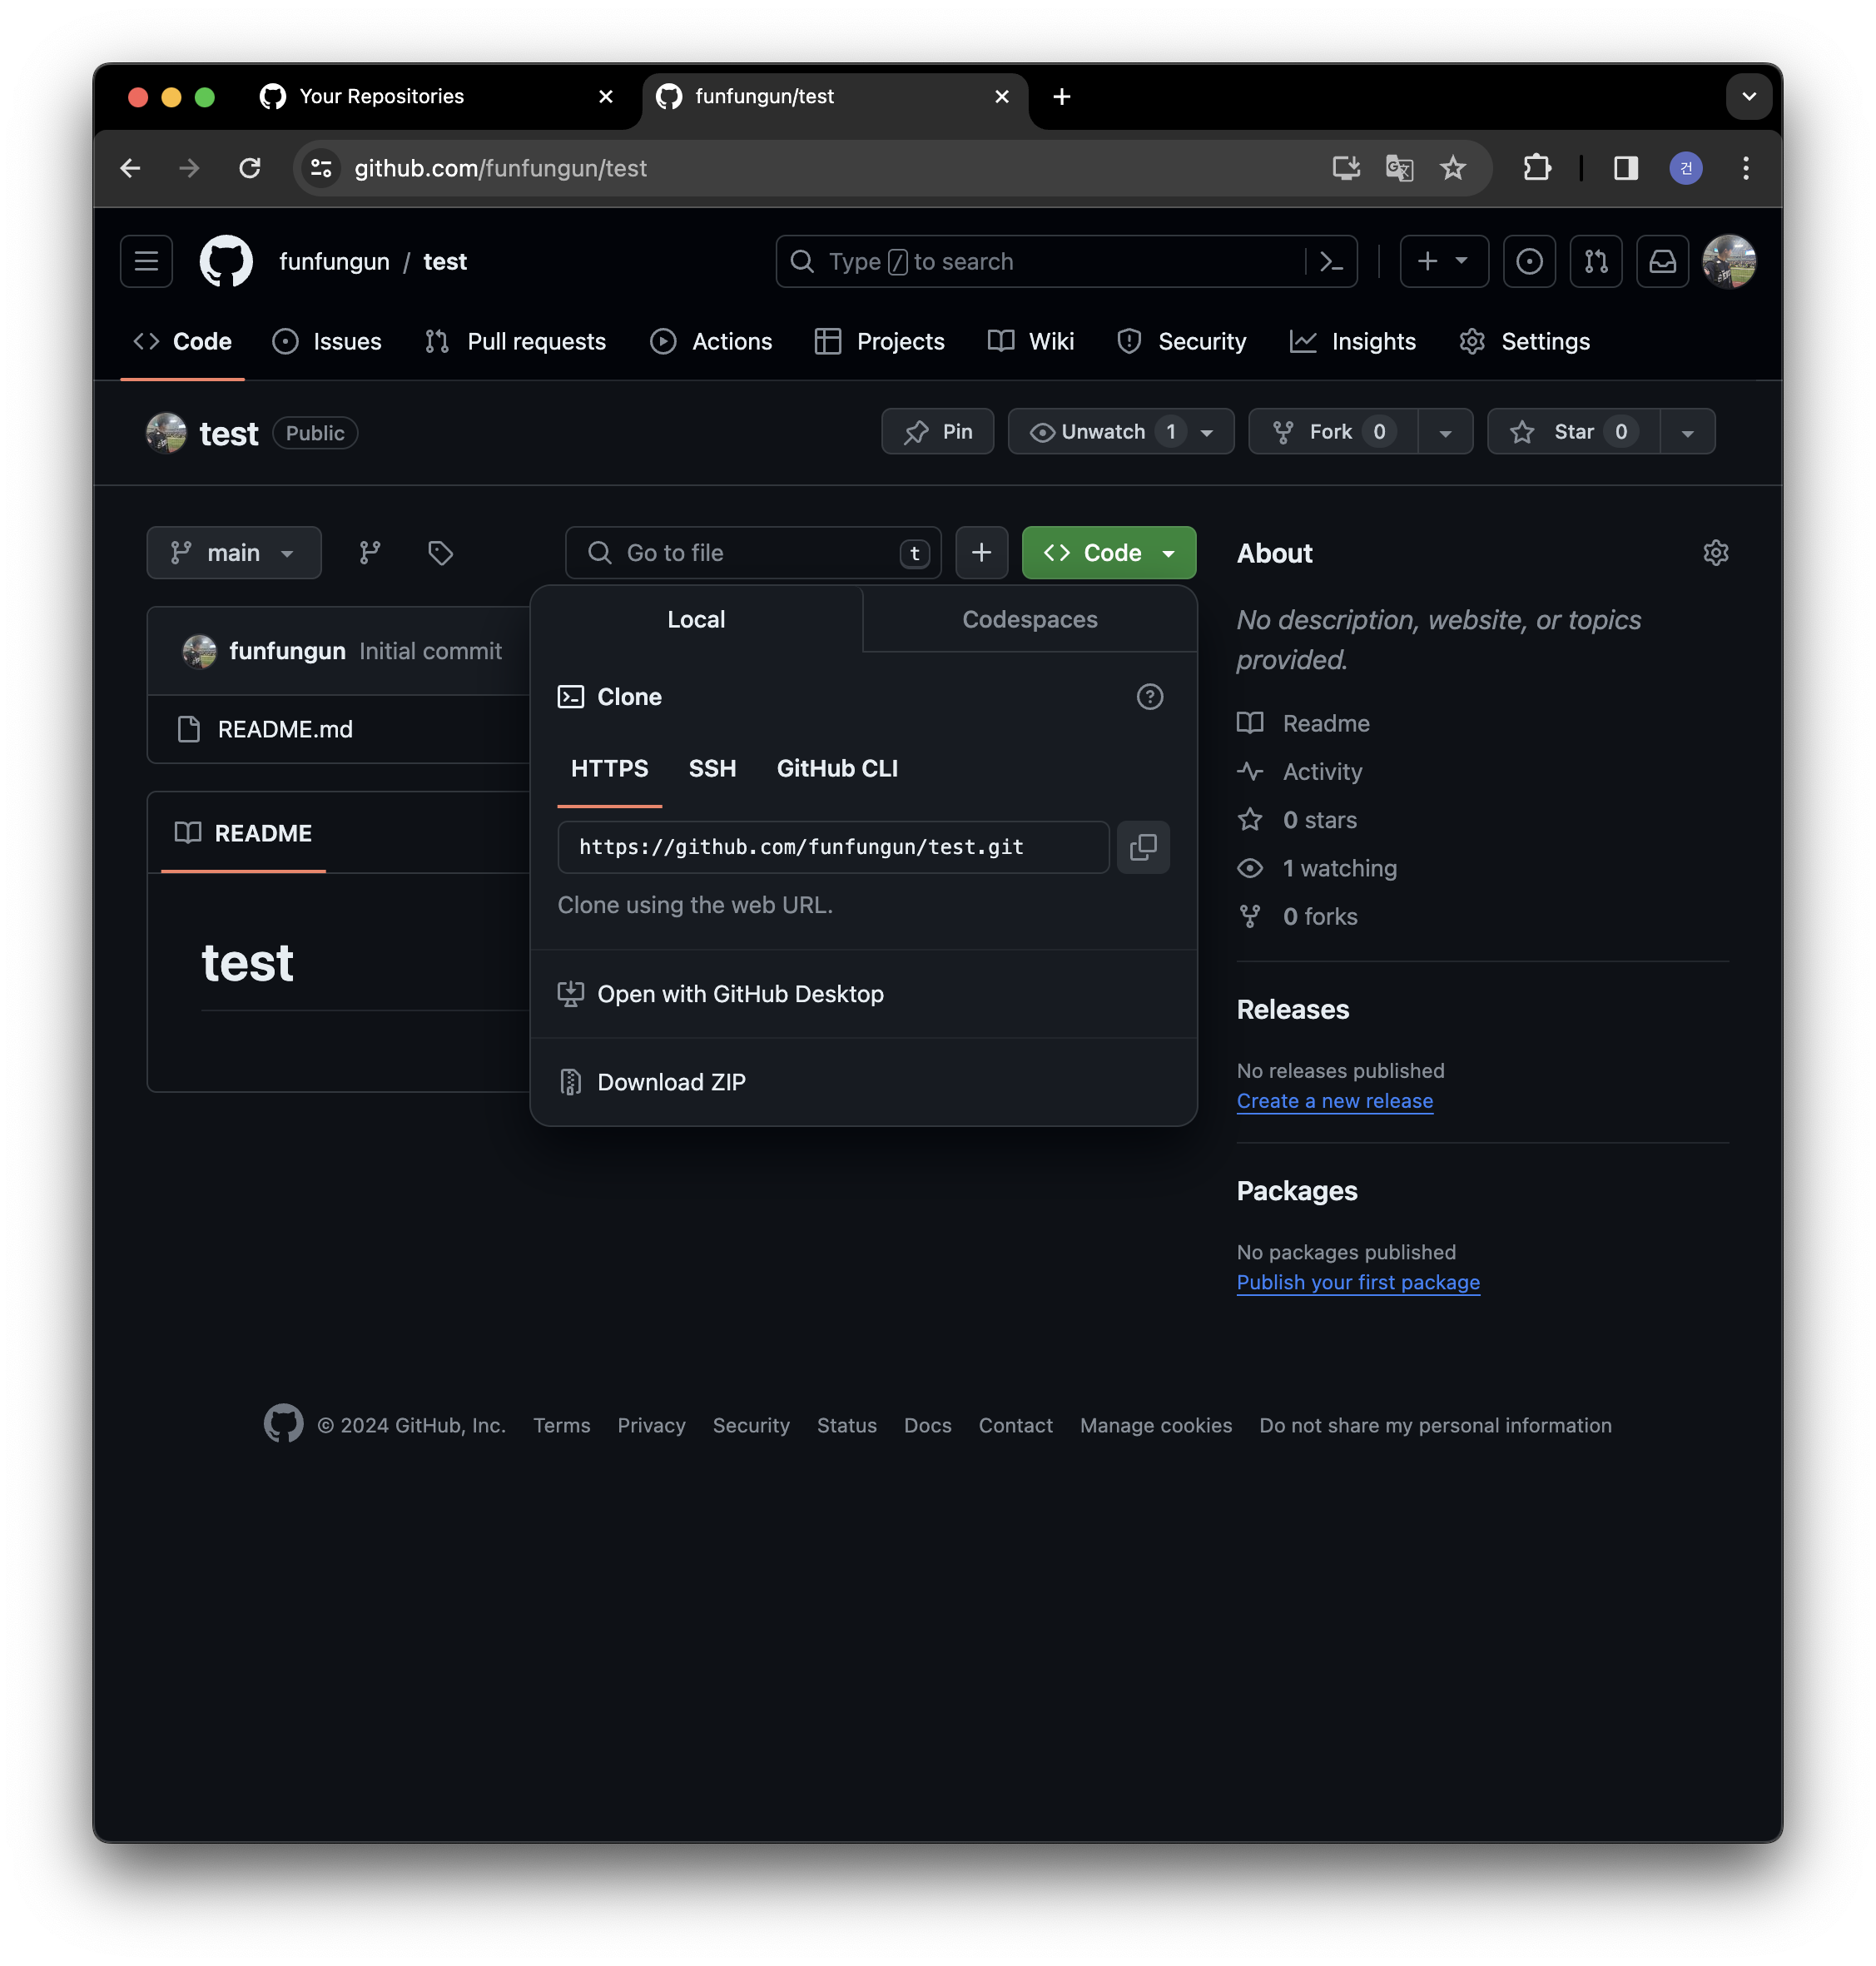Toggle Unwatch for this repository
The image size is (1876, 1966).
(x=1102, y=432)
